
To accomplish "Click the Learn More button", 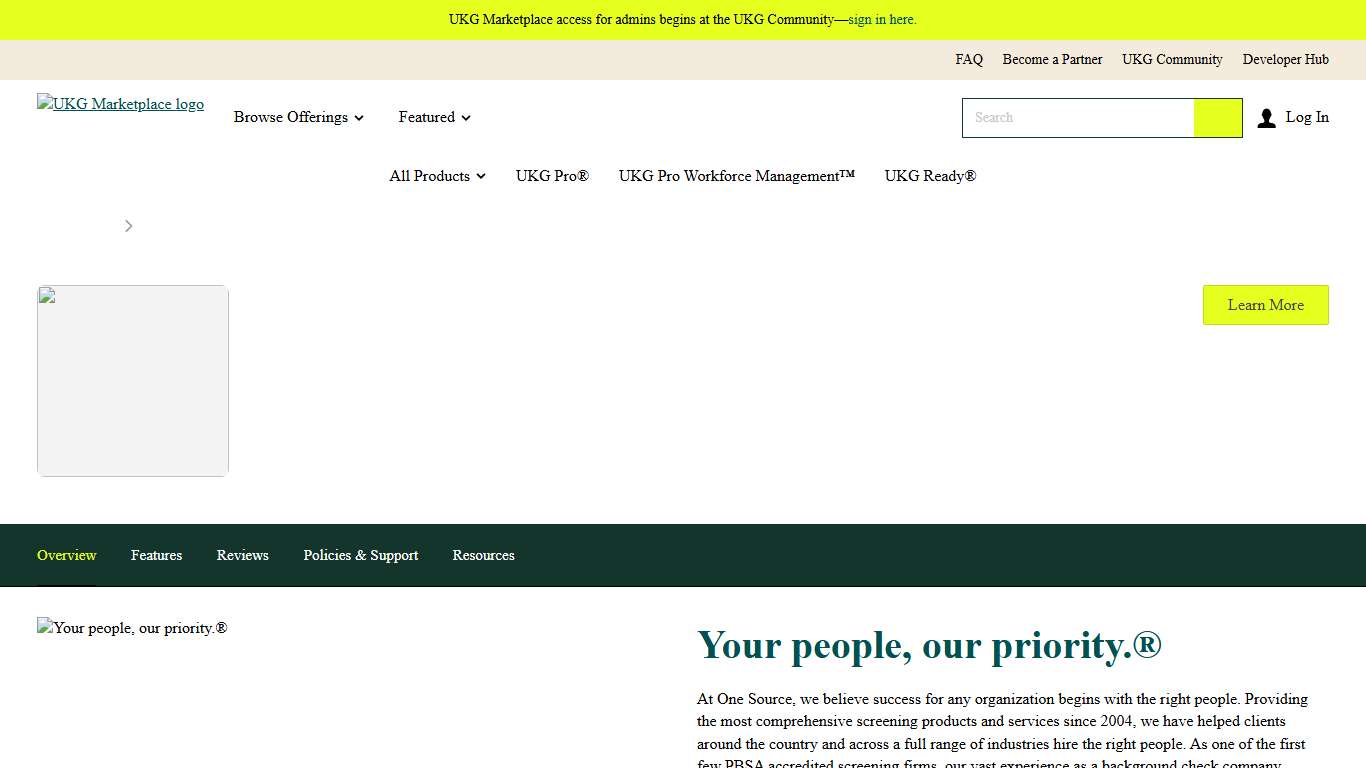I will pos(1265,305).
